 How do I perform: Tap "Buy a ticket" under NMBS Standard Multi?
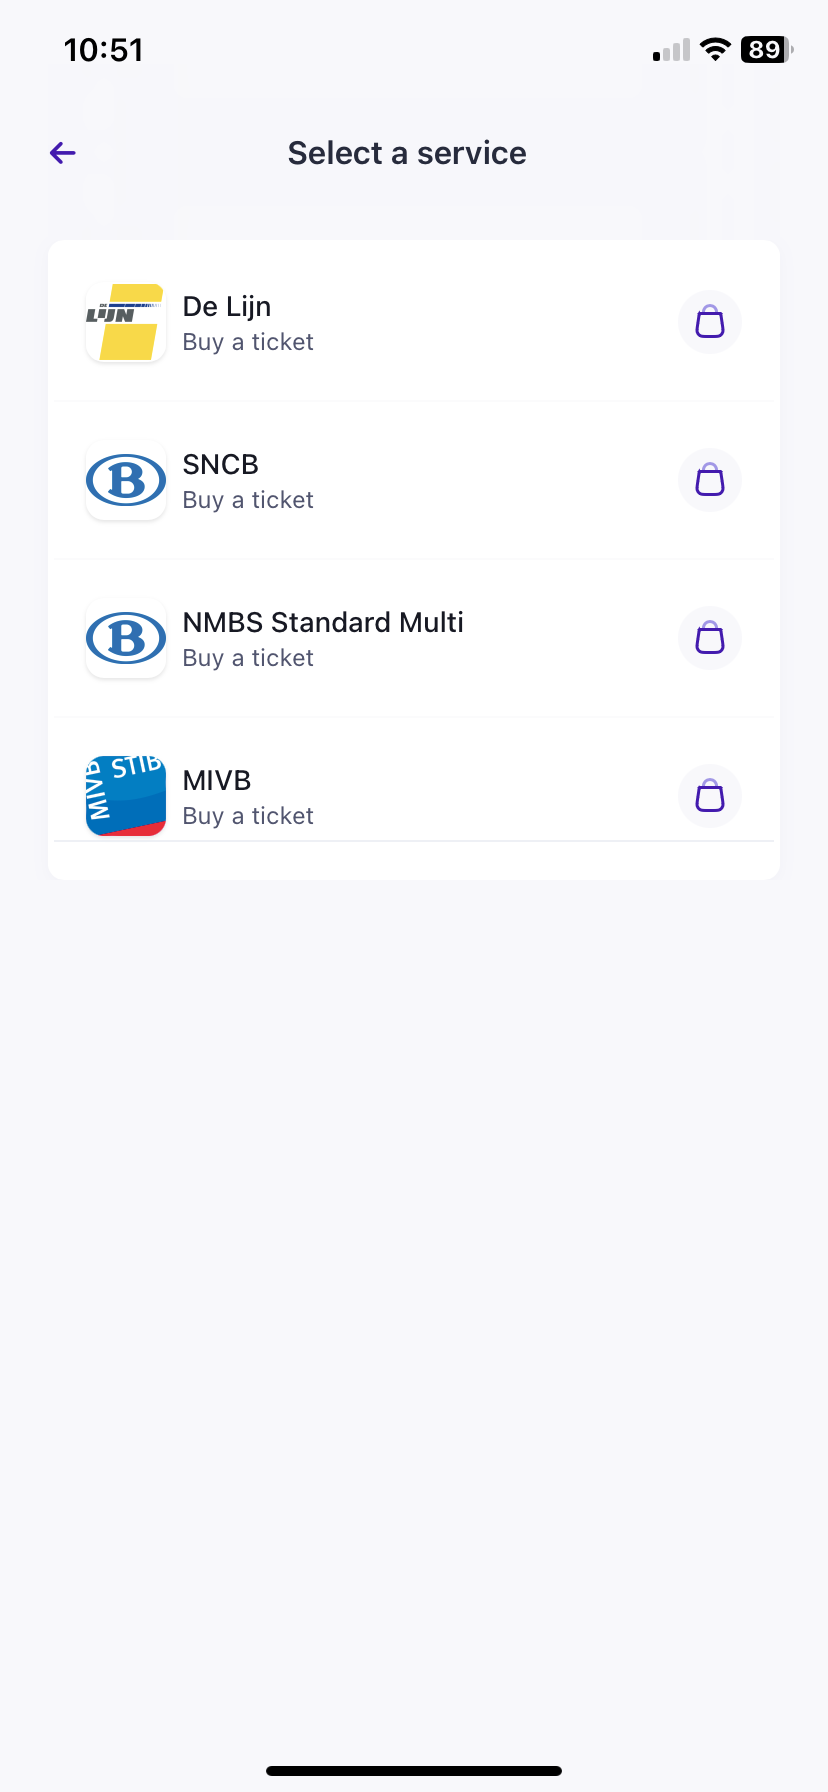pyautogui.click(x=248, y=658)
